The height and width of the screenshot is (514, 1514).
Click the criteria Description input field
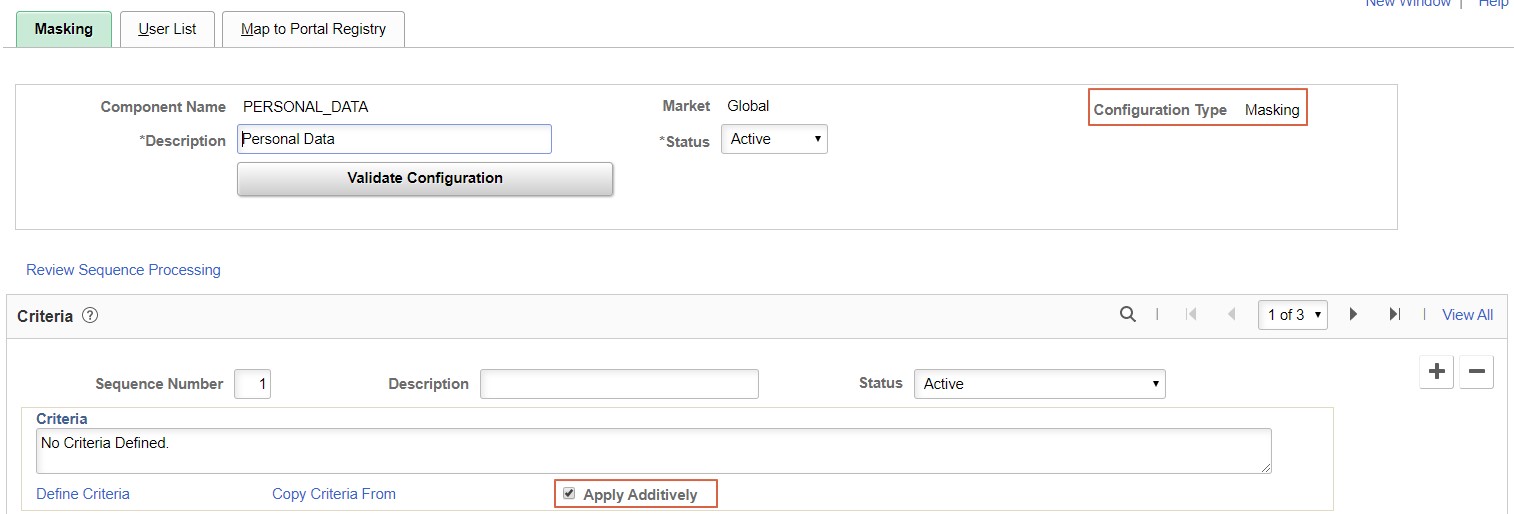(619, 384)
